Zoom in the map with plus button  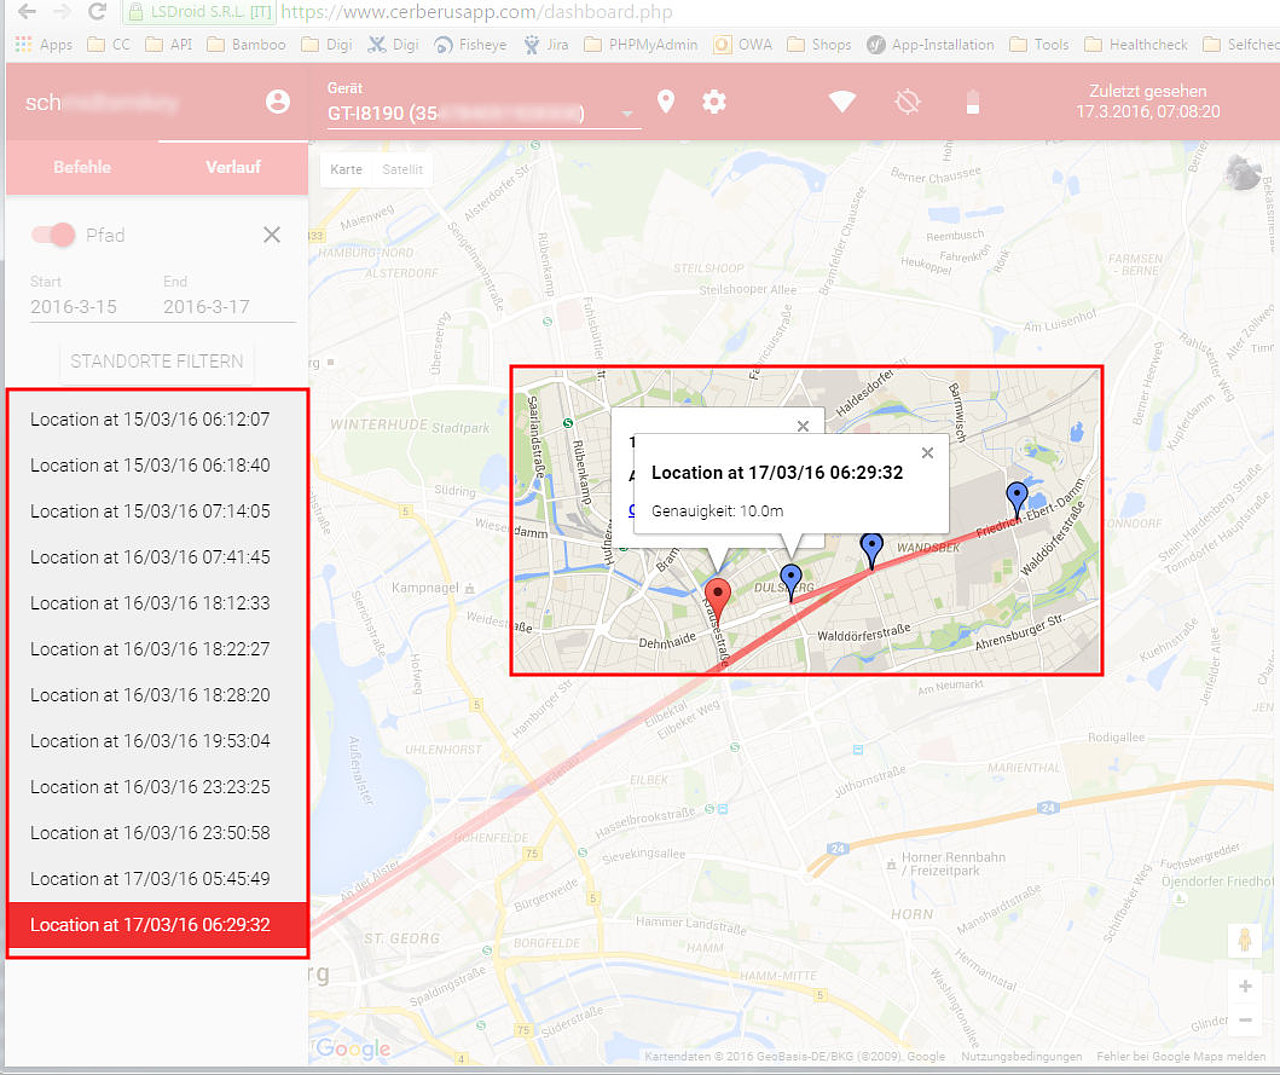pos(1245,986)
